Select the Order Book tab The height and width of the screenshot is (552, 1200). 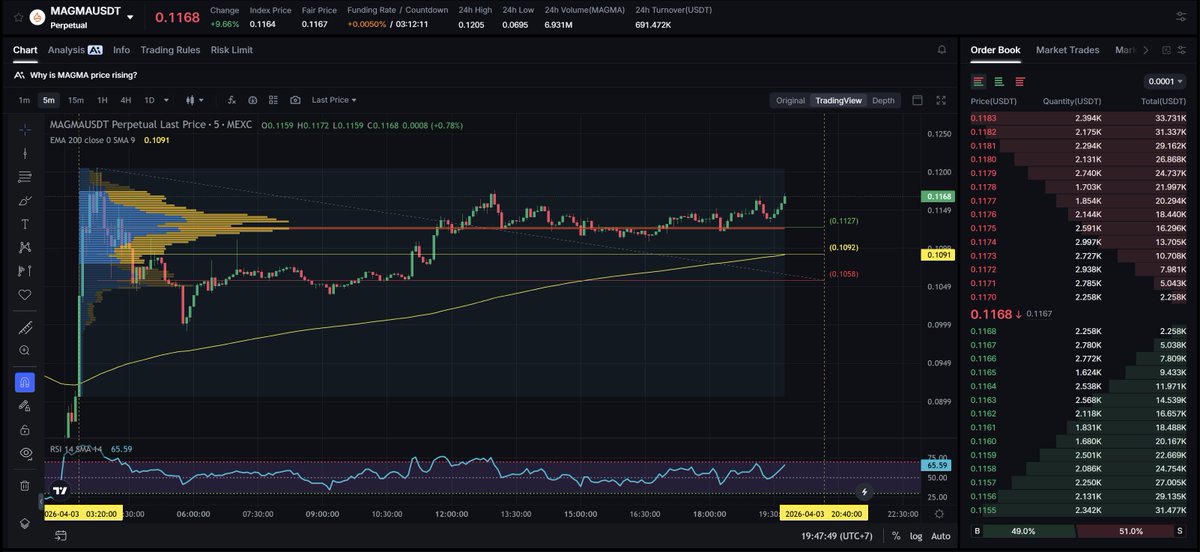[995, 49]
